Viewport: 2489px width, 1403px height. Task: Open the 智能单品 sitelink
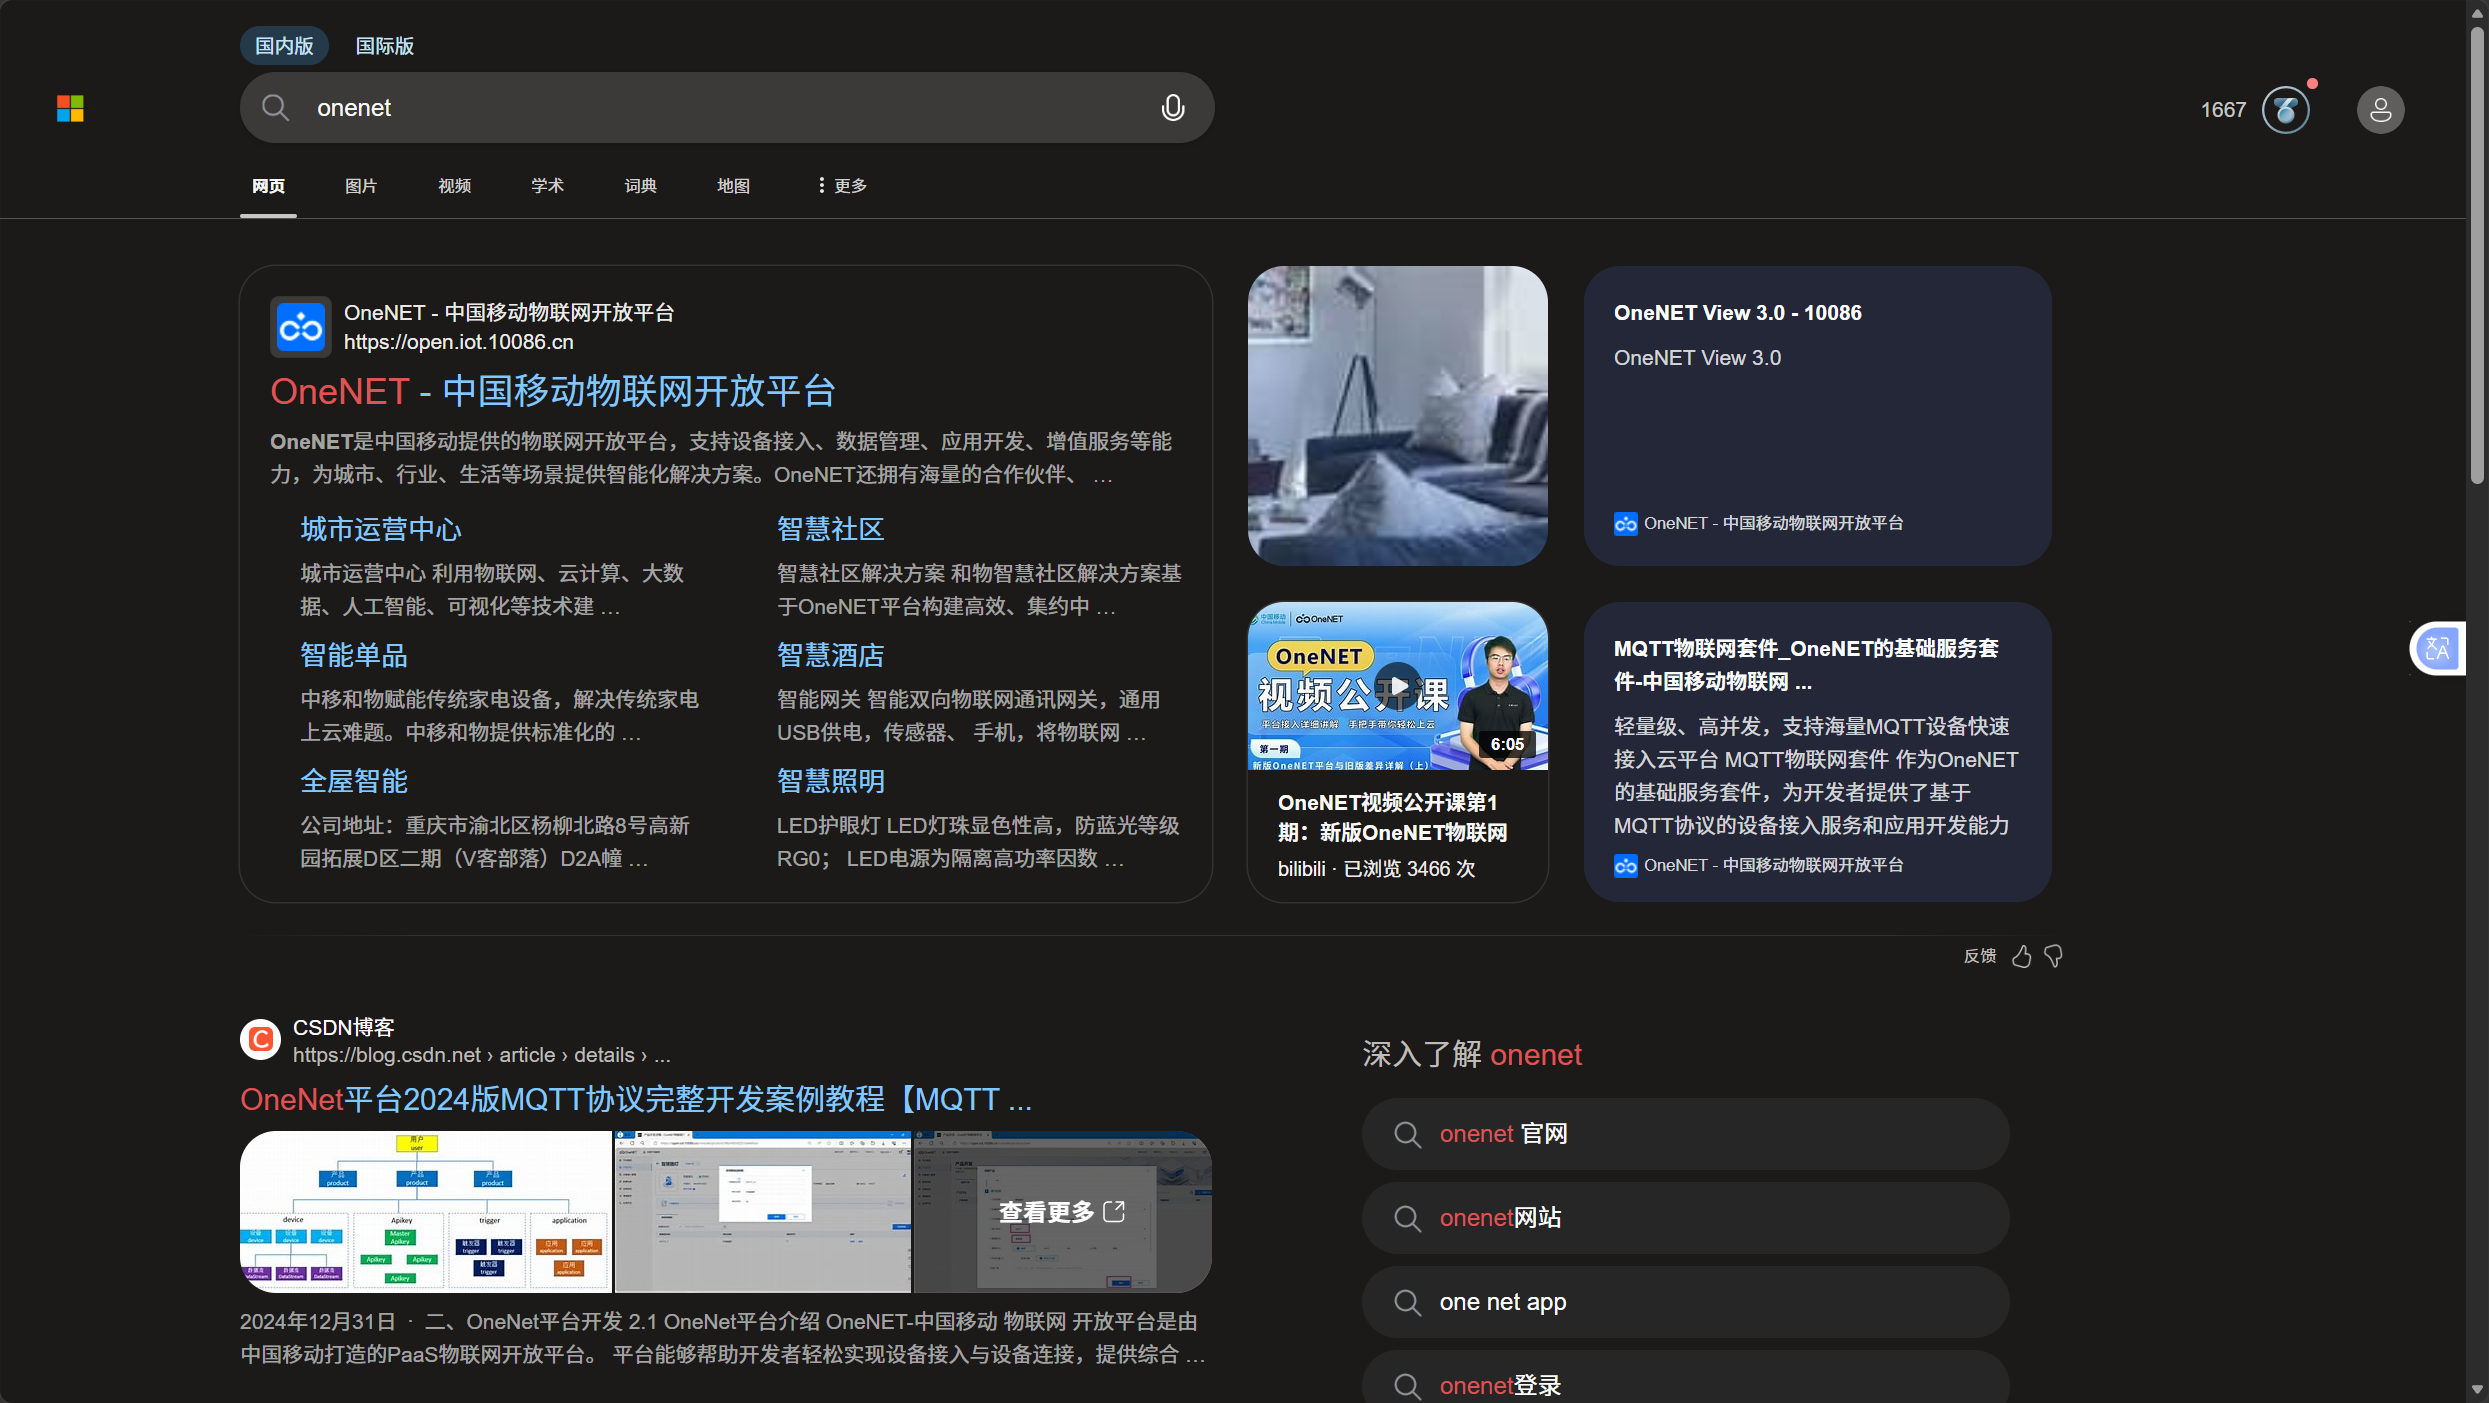click(x=354, y=655)
